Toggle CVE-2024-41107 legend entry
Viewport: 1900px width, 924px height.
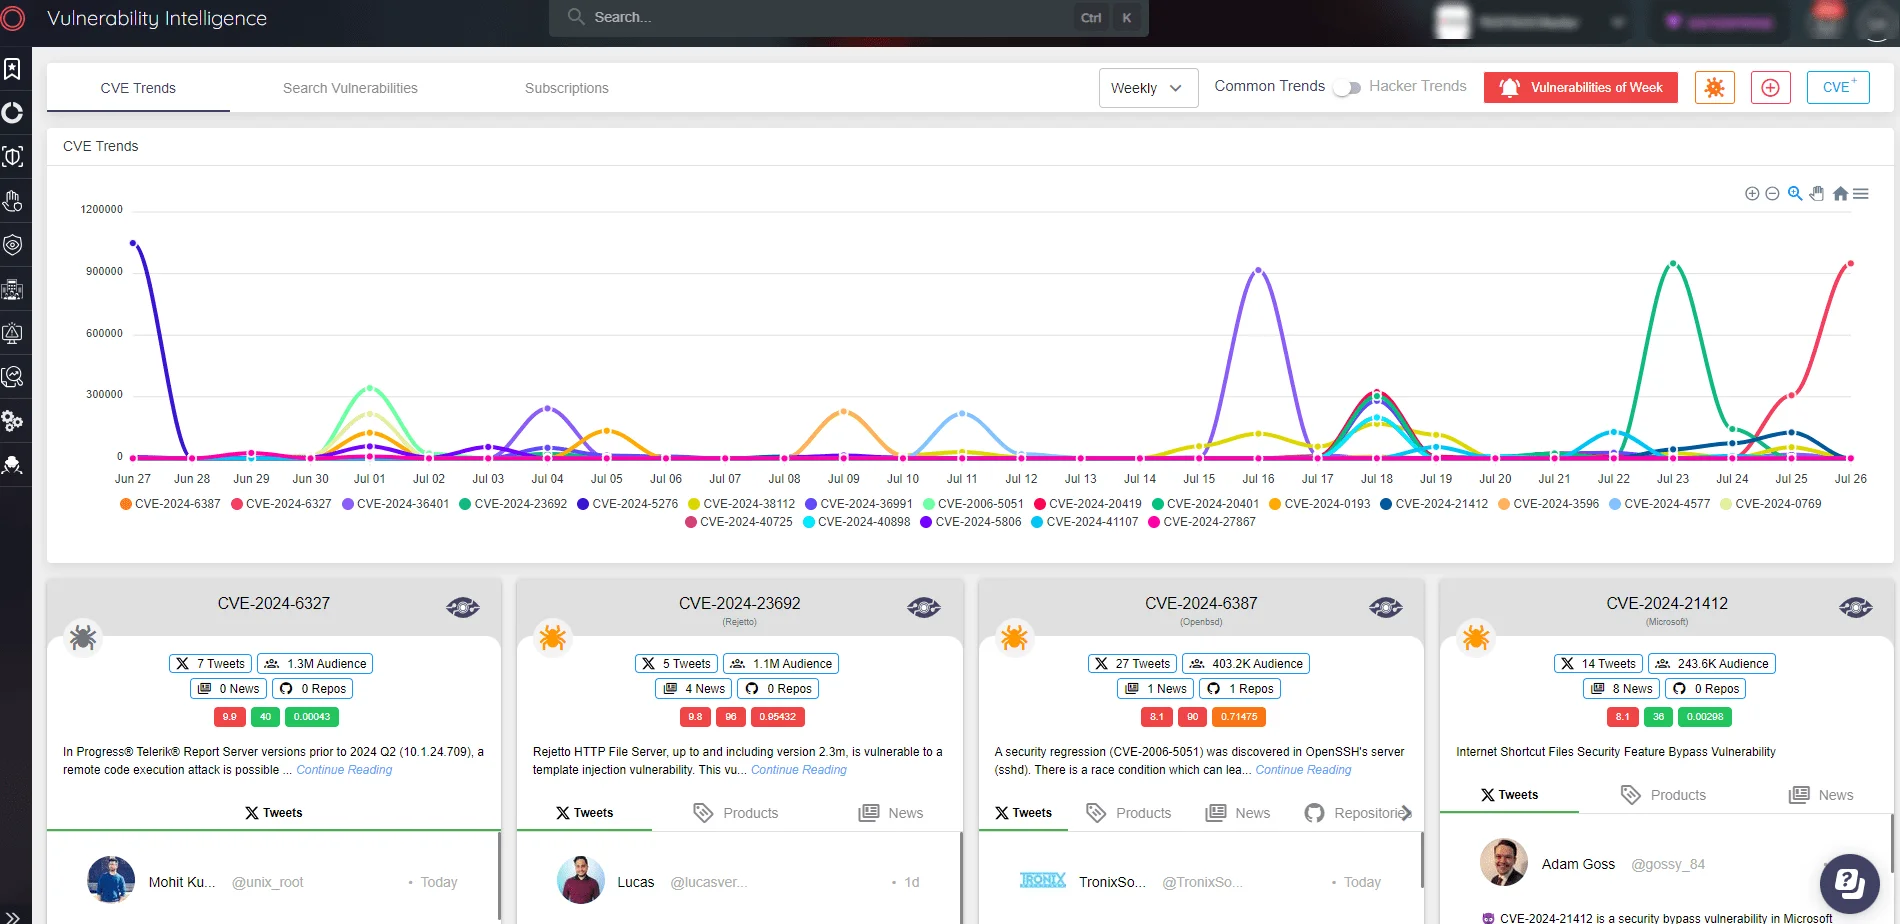click(1085, 522)
